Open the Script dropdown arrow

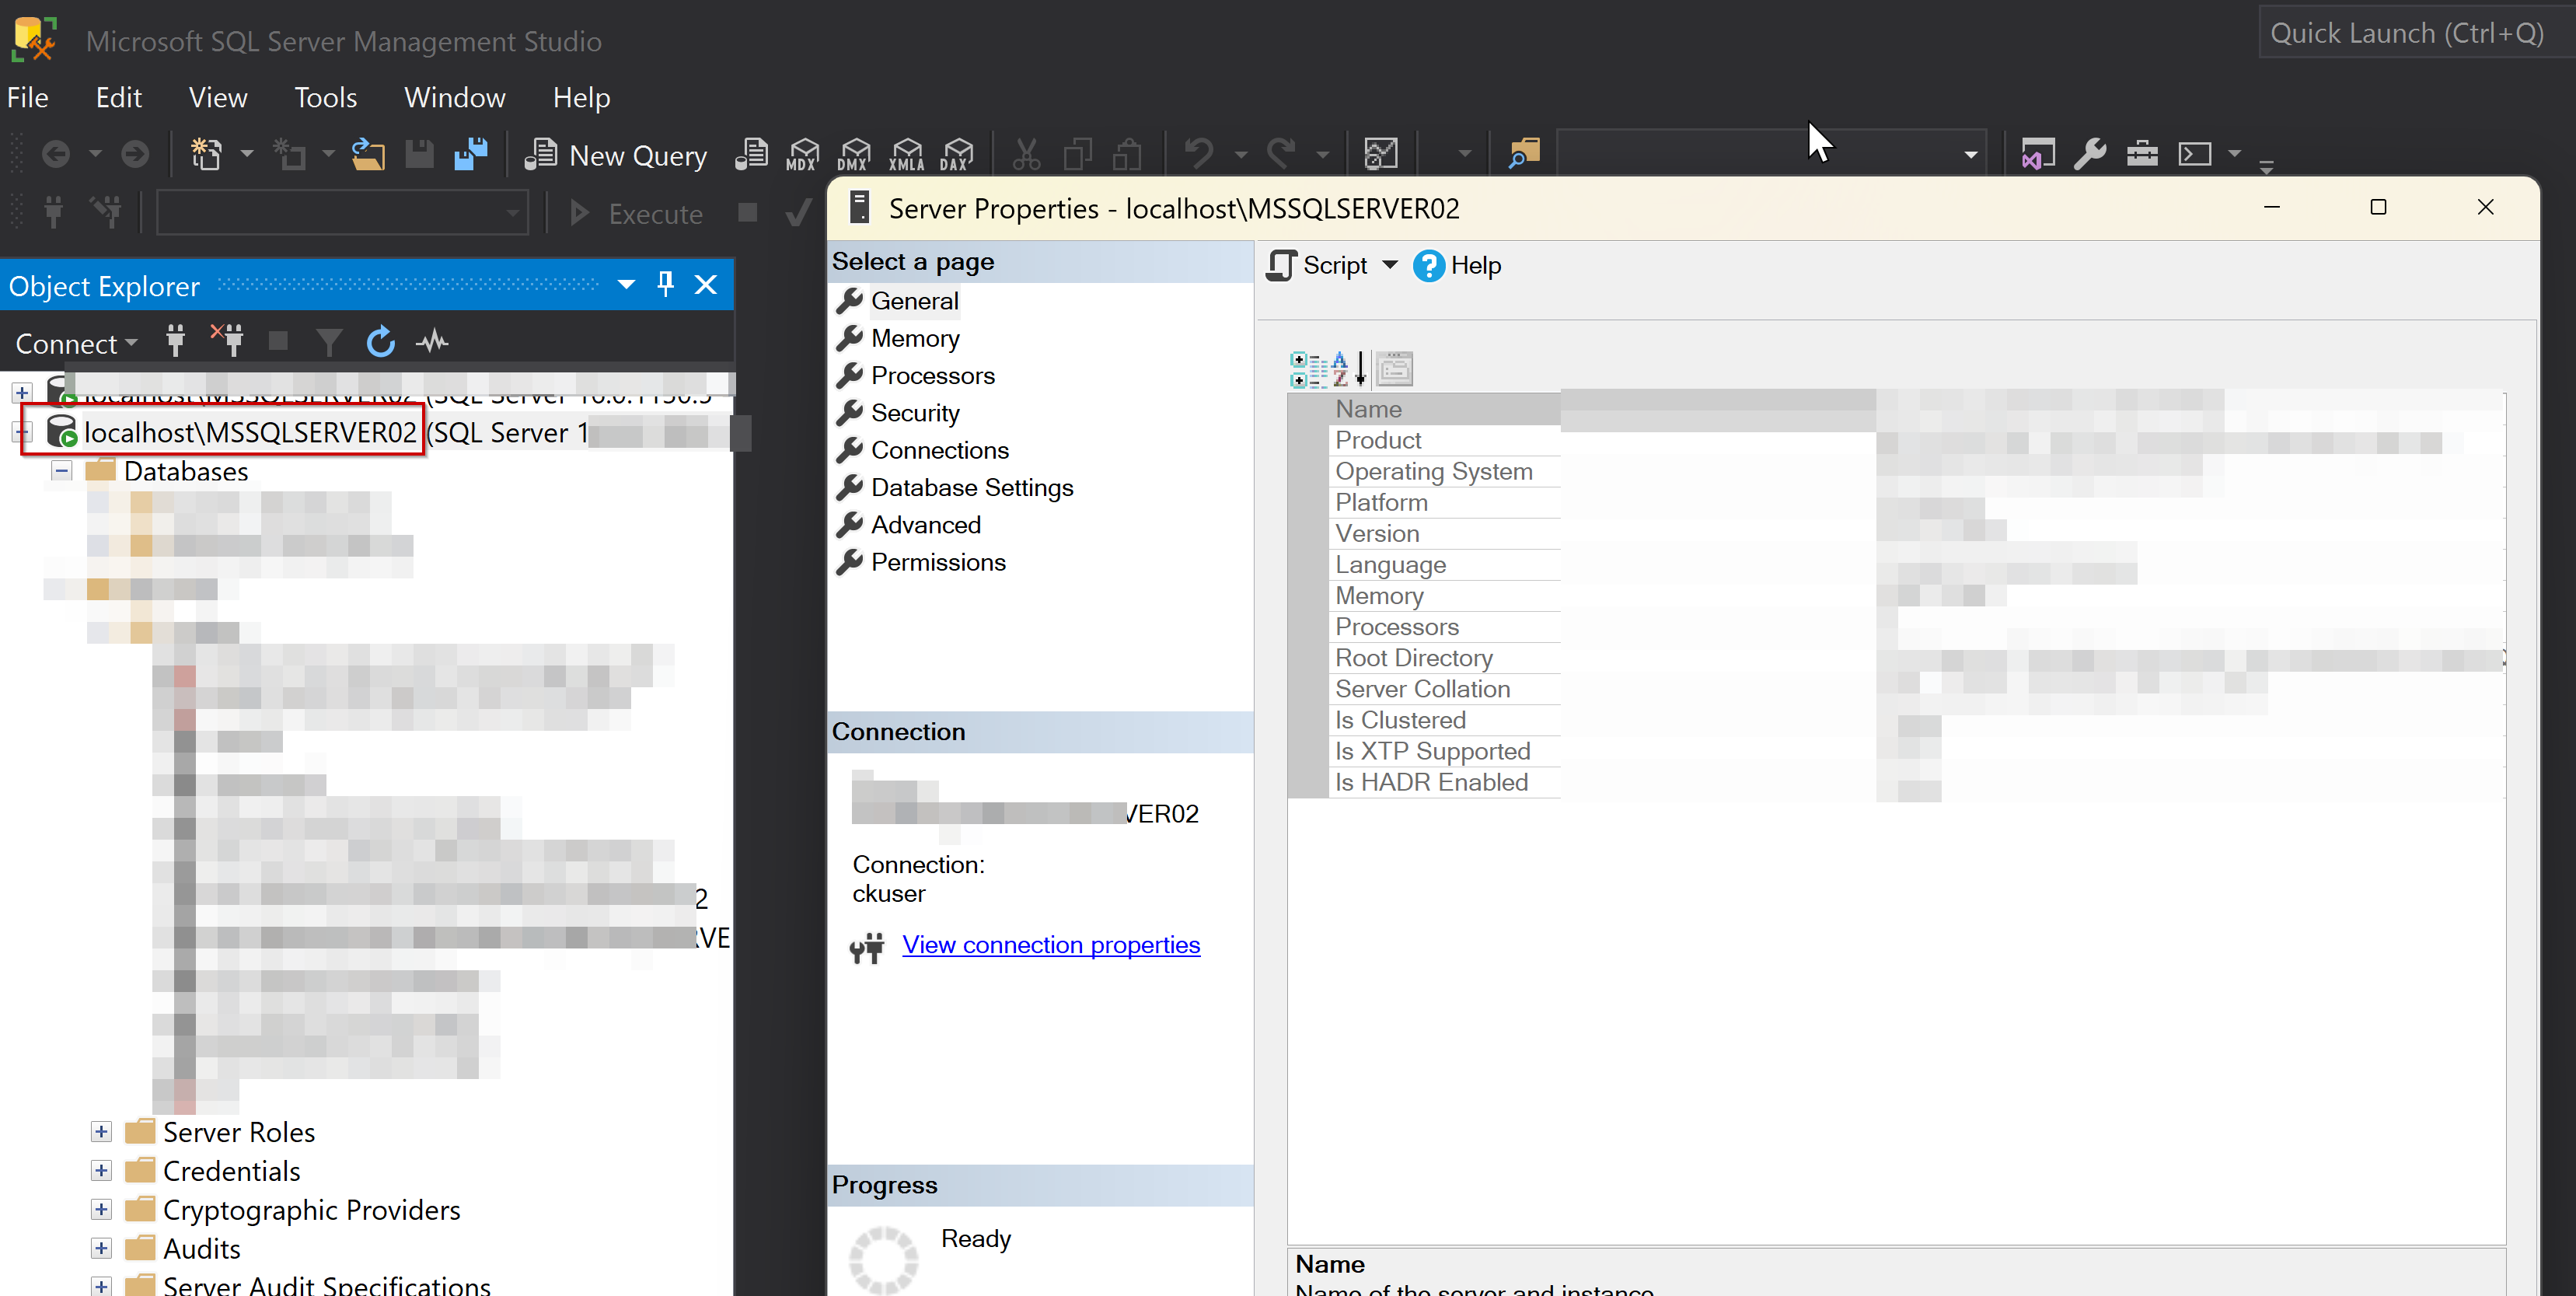[x=1390, y=265]
